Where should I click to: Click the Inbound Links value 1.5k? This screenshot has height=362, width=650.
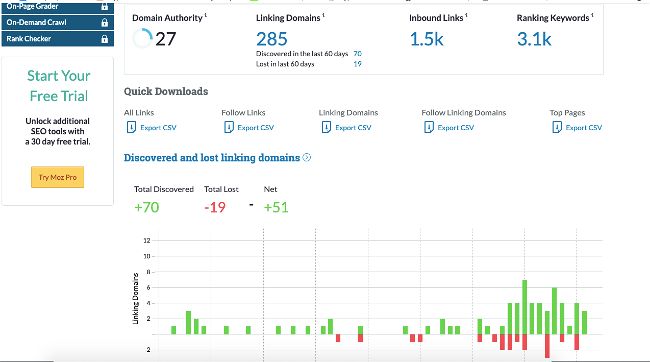tap(427, 39)
